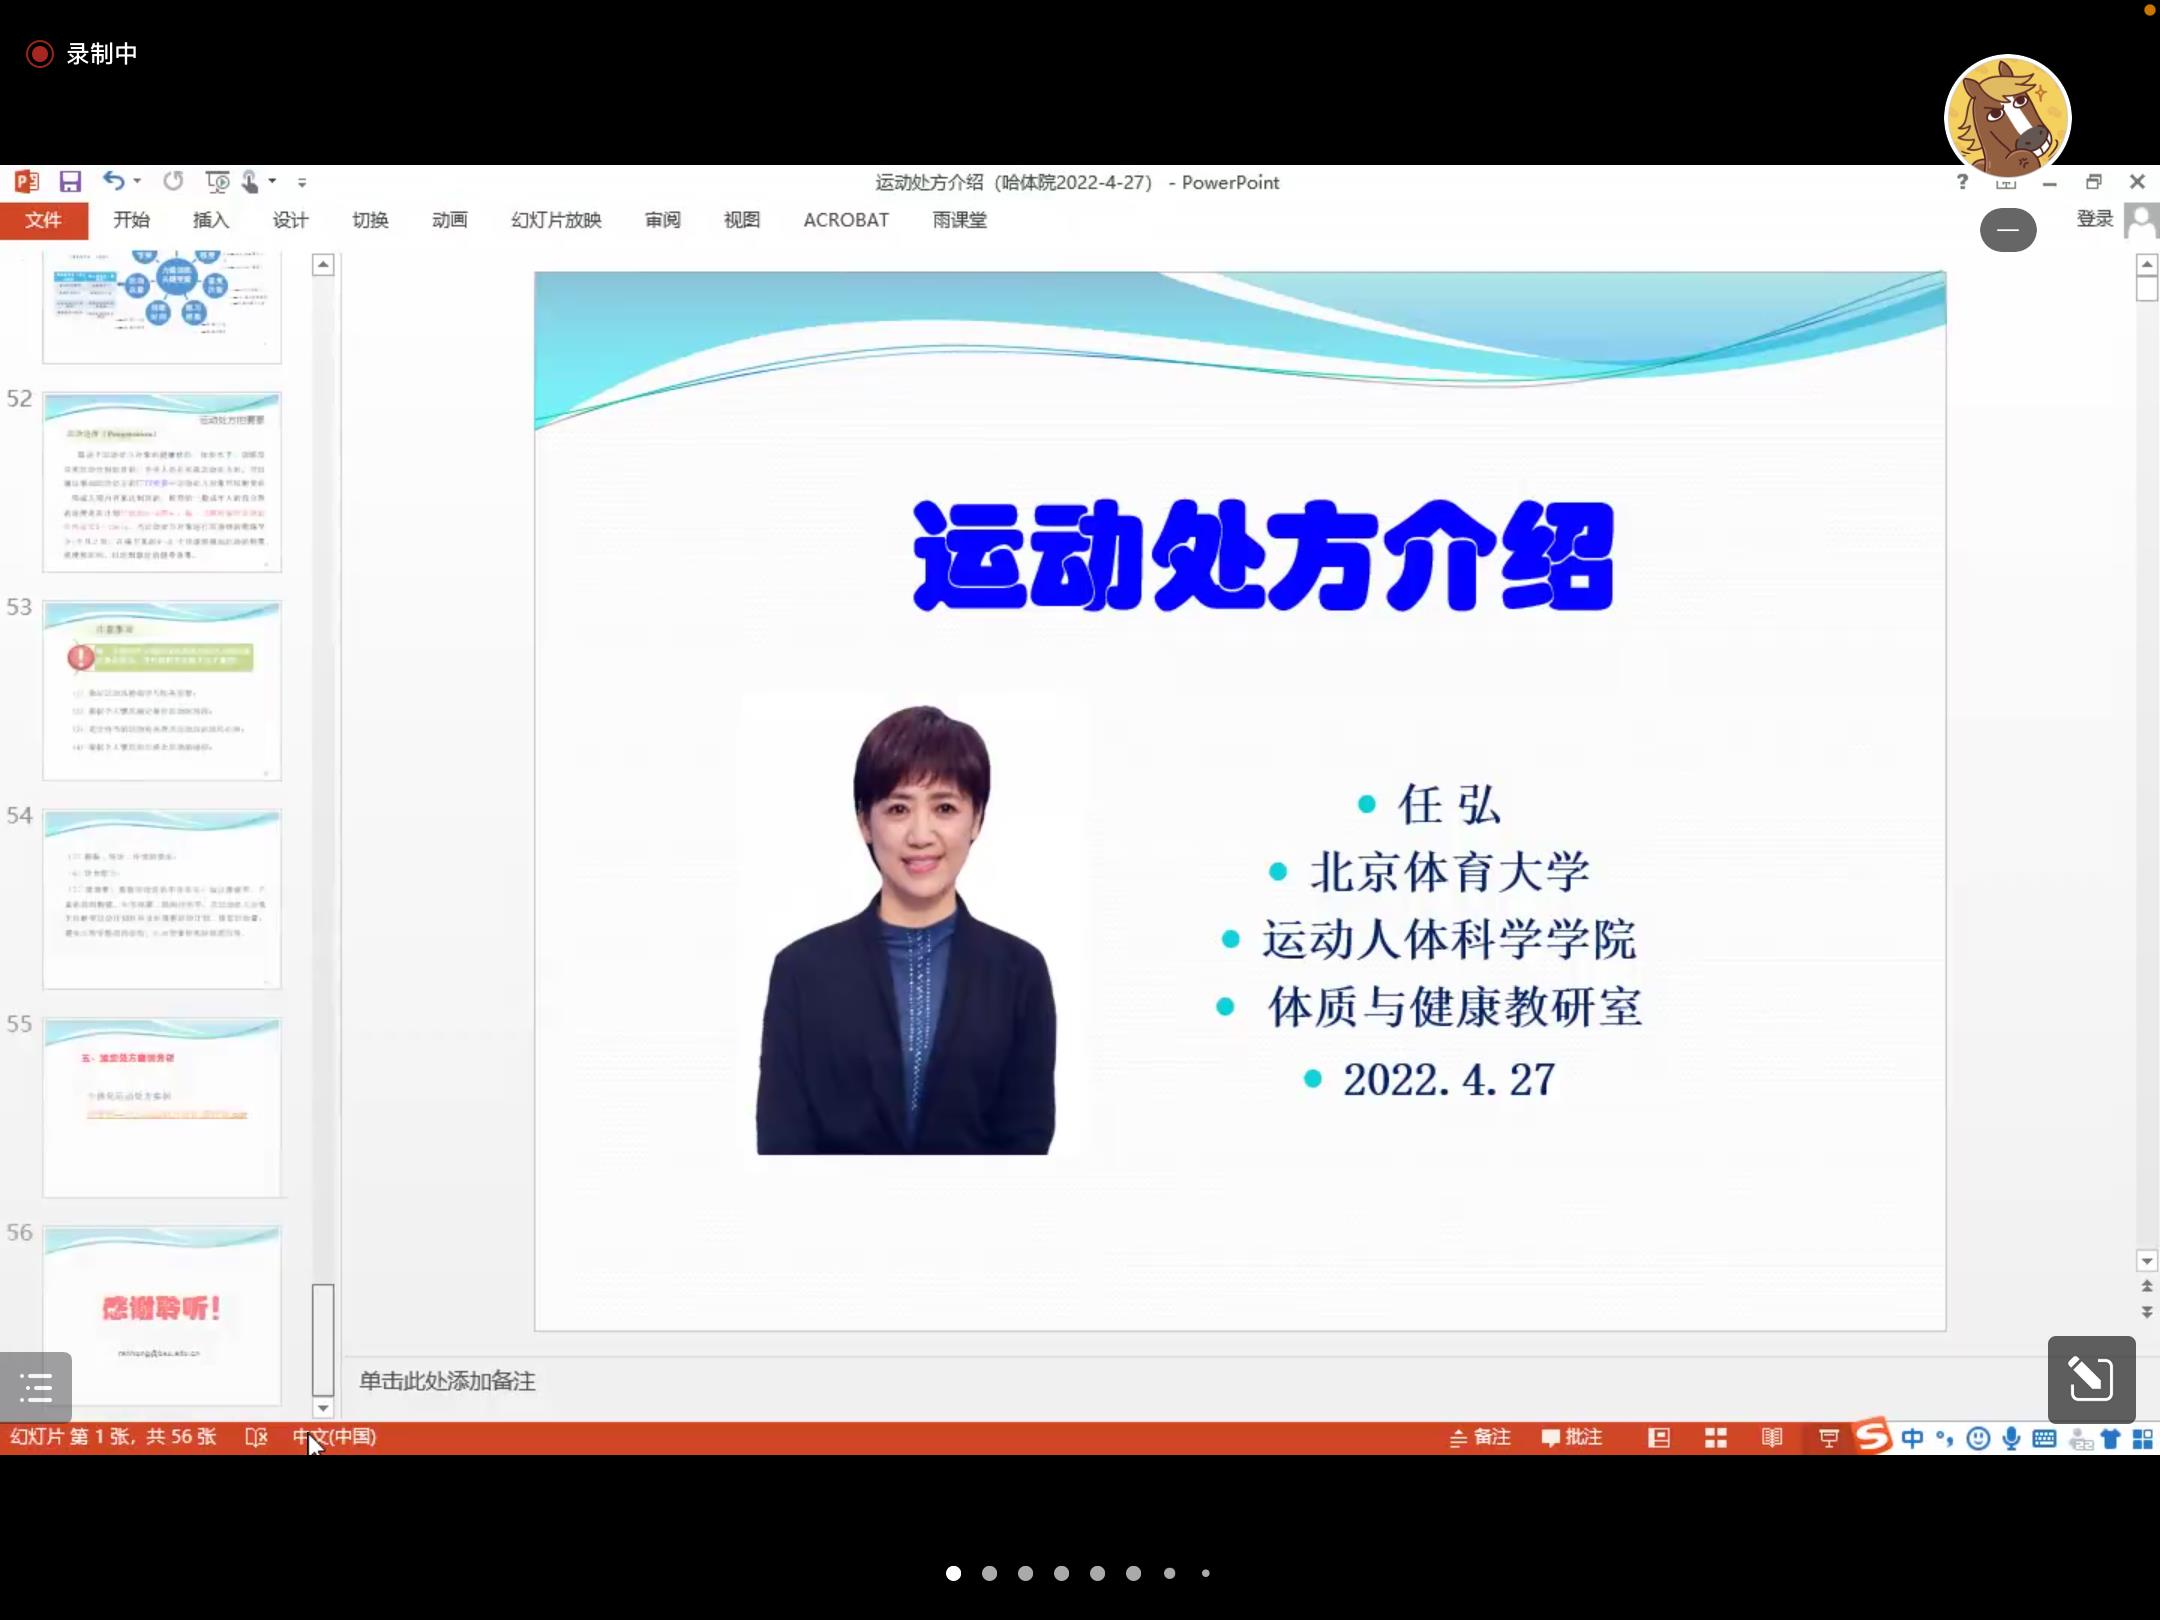Screen dimensions: 2160x1620
Task: Toggle Sogou 中 Chinese/English mode
Action: [x=1912, y=1438]
